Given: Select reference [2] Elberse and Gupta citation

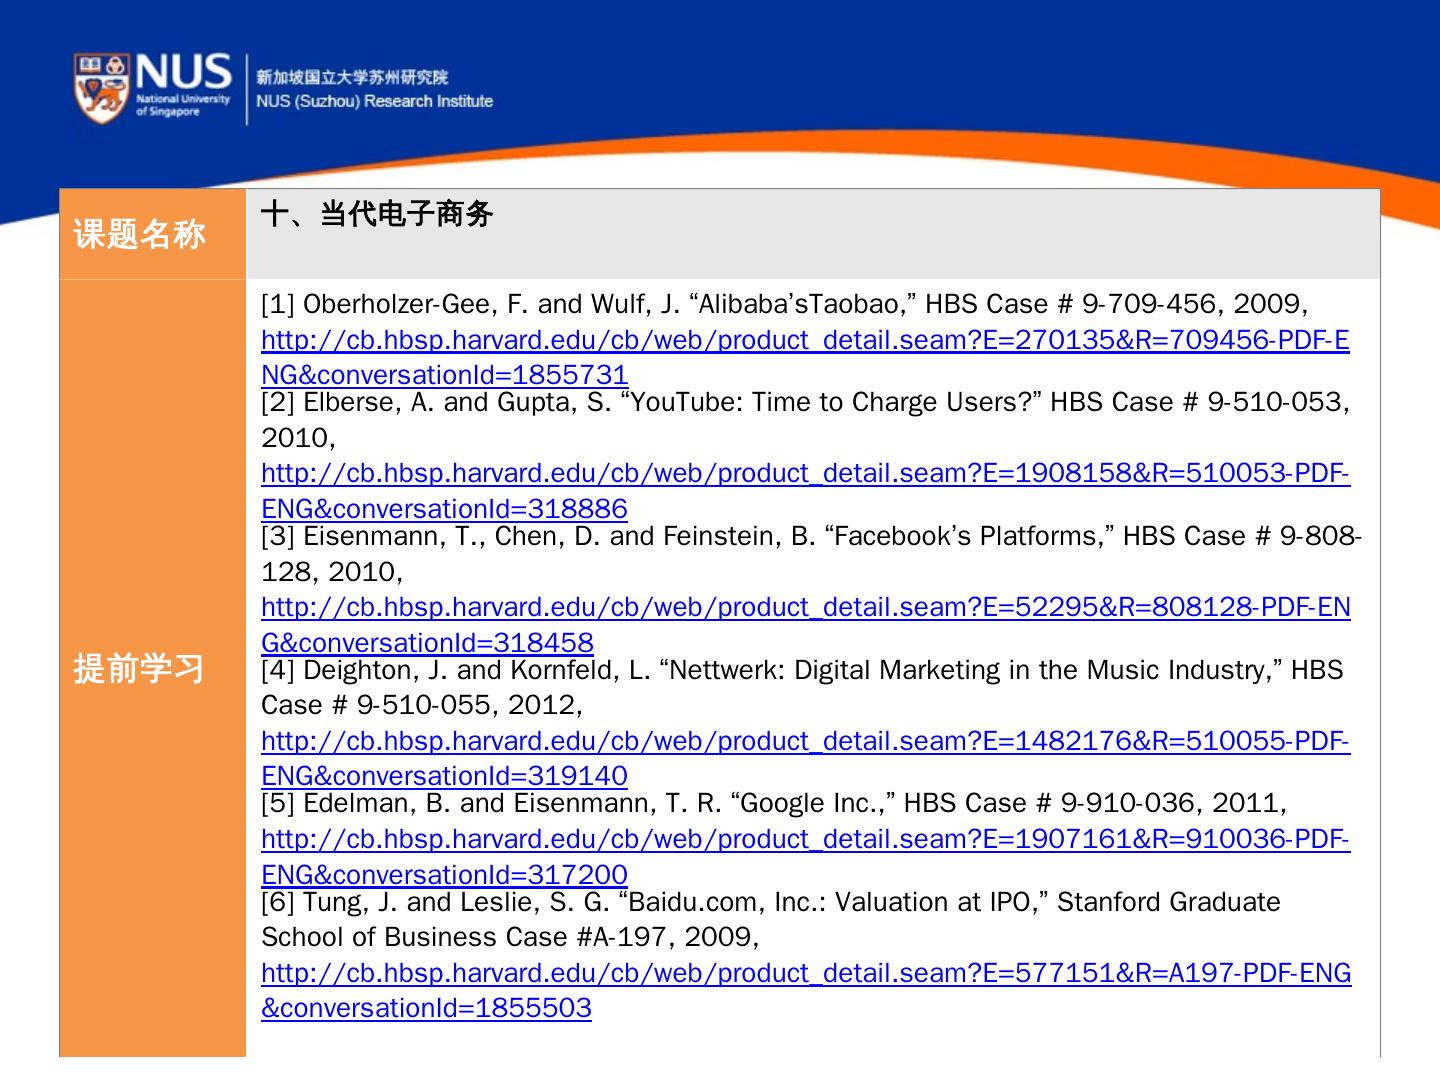Looking at the screenshot, I should (805, 419).
